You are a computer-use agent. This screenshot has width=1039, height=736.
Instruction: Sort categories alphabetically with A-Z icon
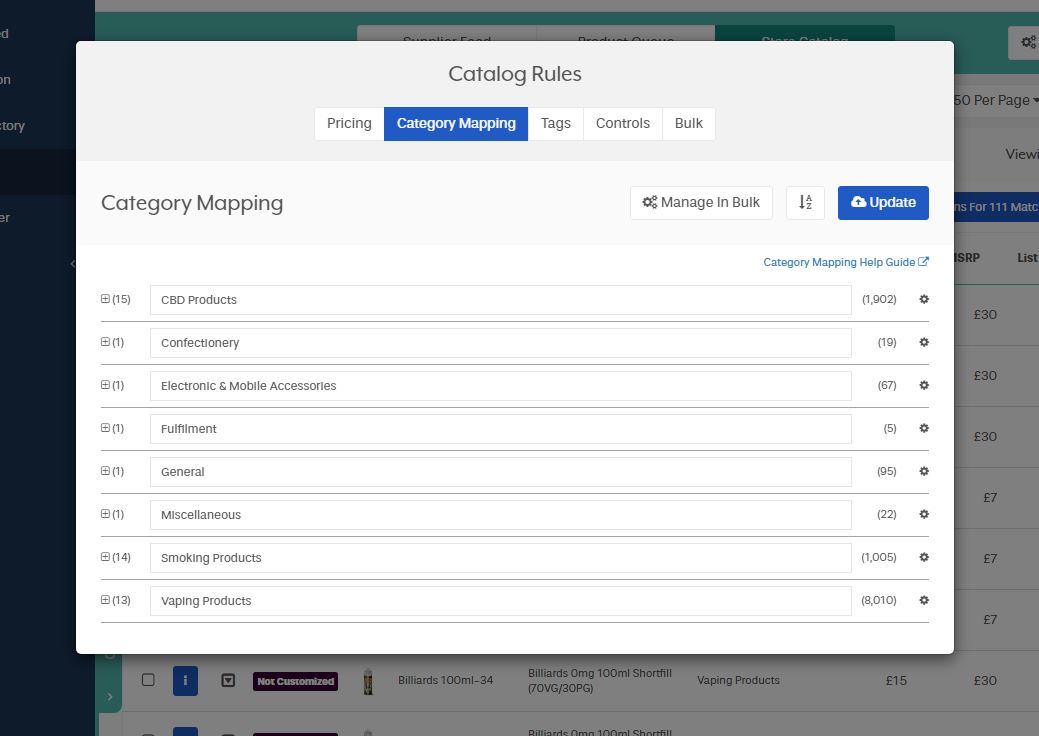pyautogui.click(x=805, y=203)
